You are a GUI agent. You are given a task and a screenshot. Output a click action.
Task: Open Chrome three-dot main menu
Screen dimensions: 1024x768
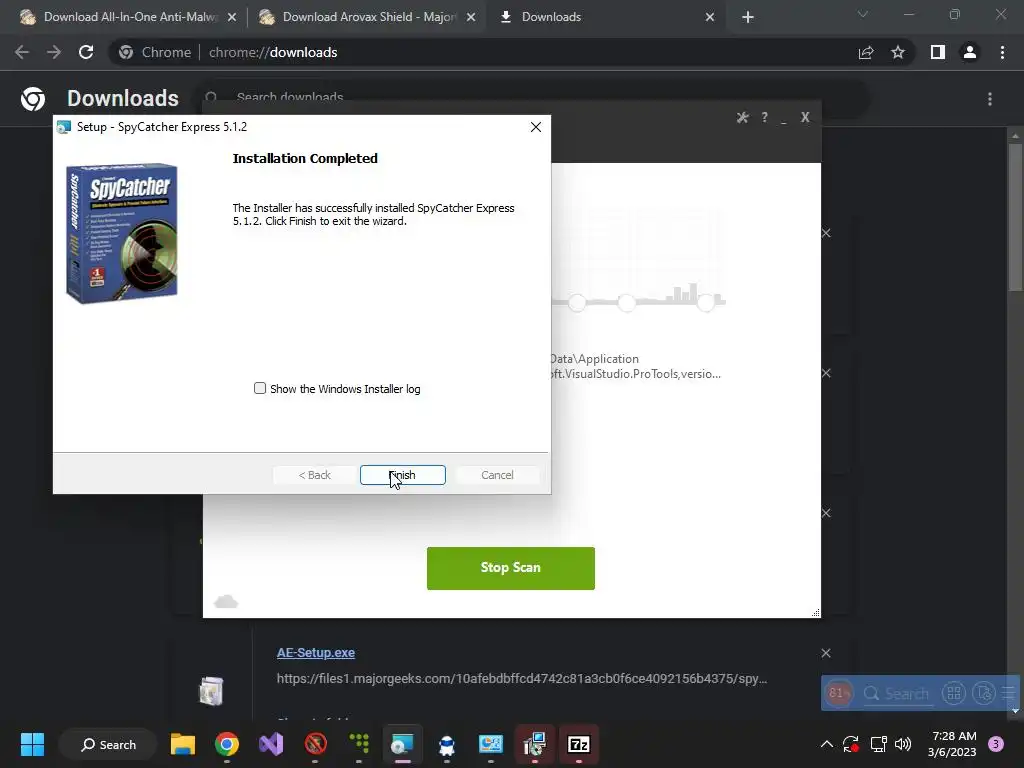(1002, 52)
